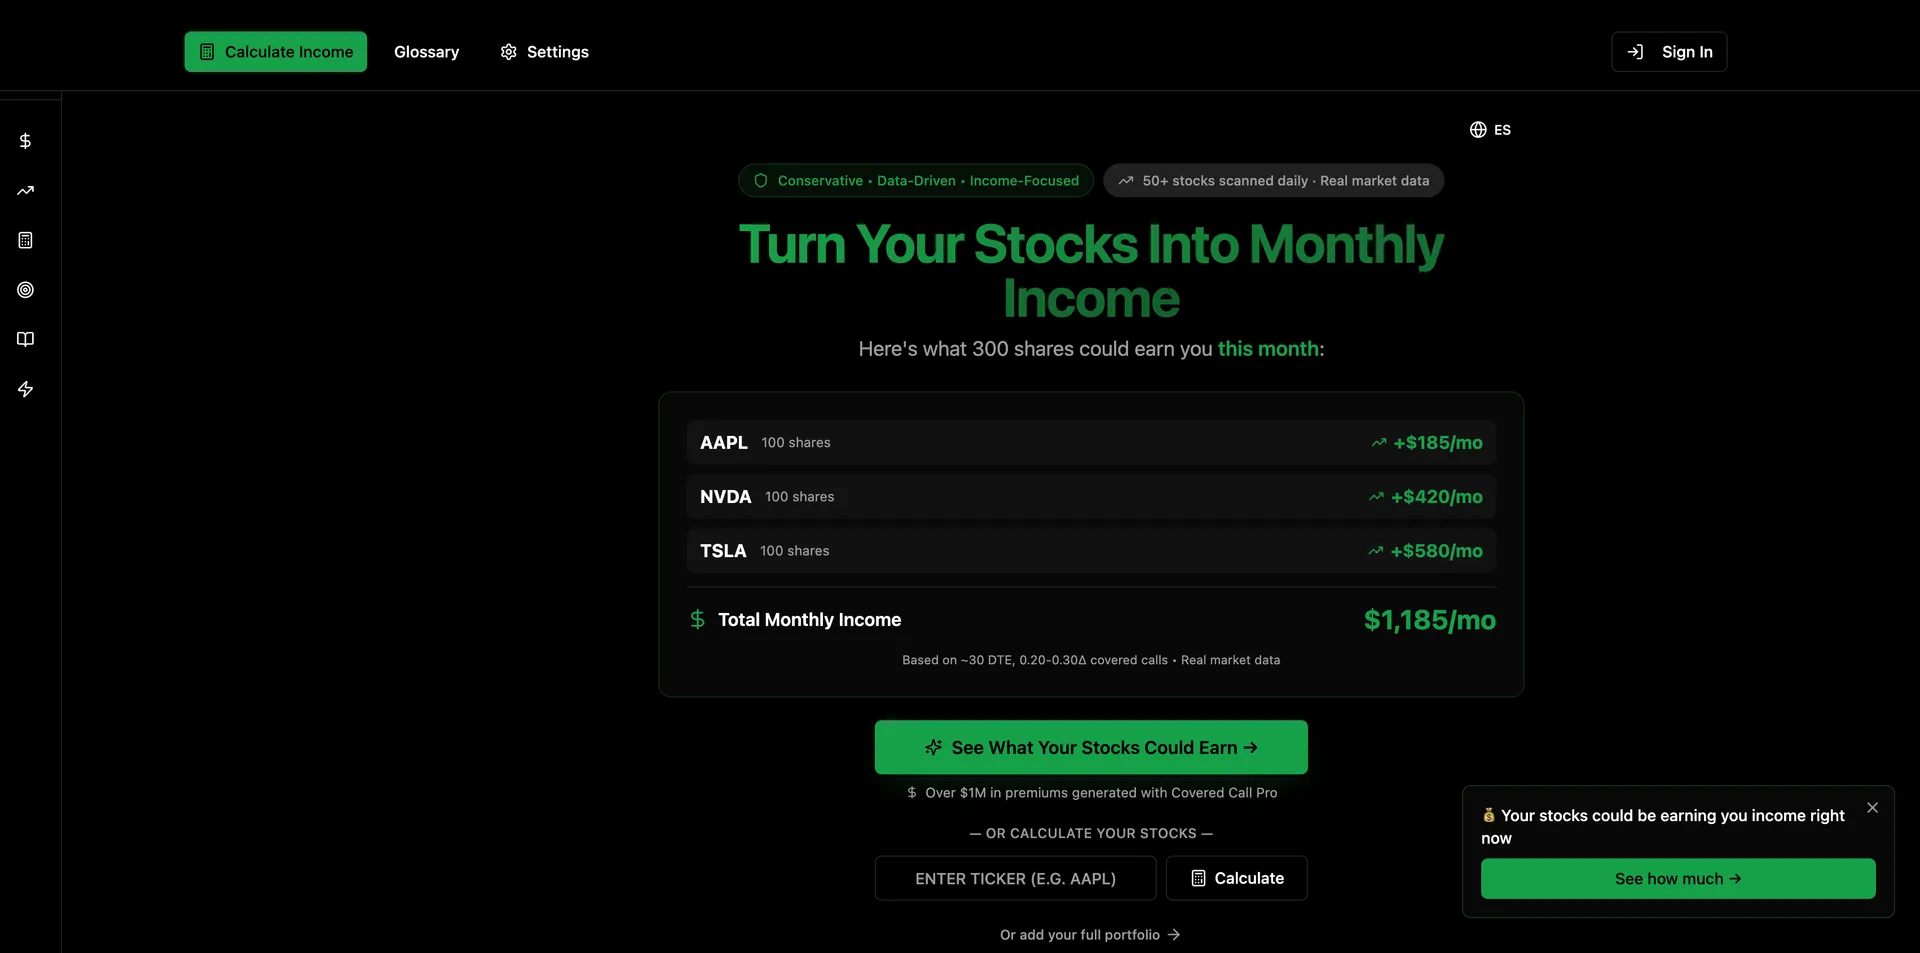Select the AAPL 100 shares row

(x=1091, y=442)
